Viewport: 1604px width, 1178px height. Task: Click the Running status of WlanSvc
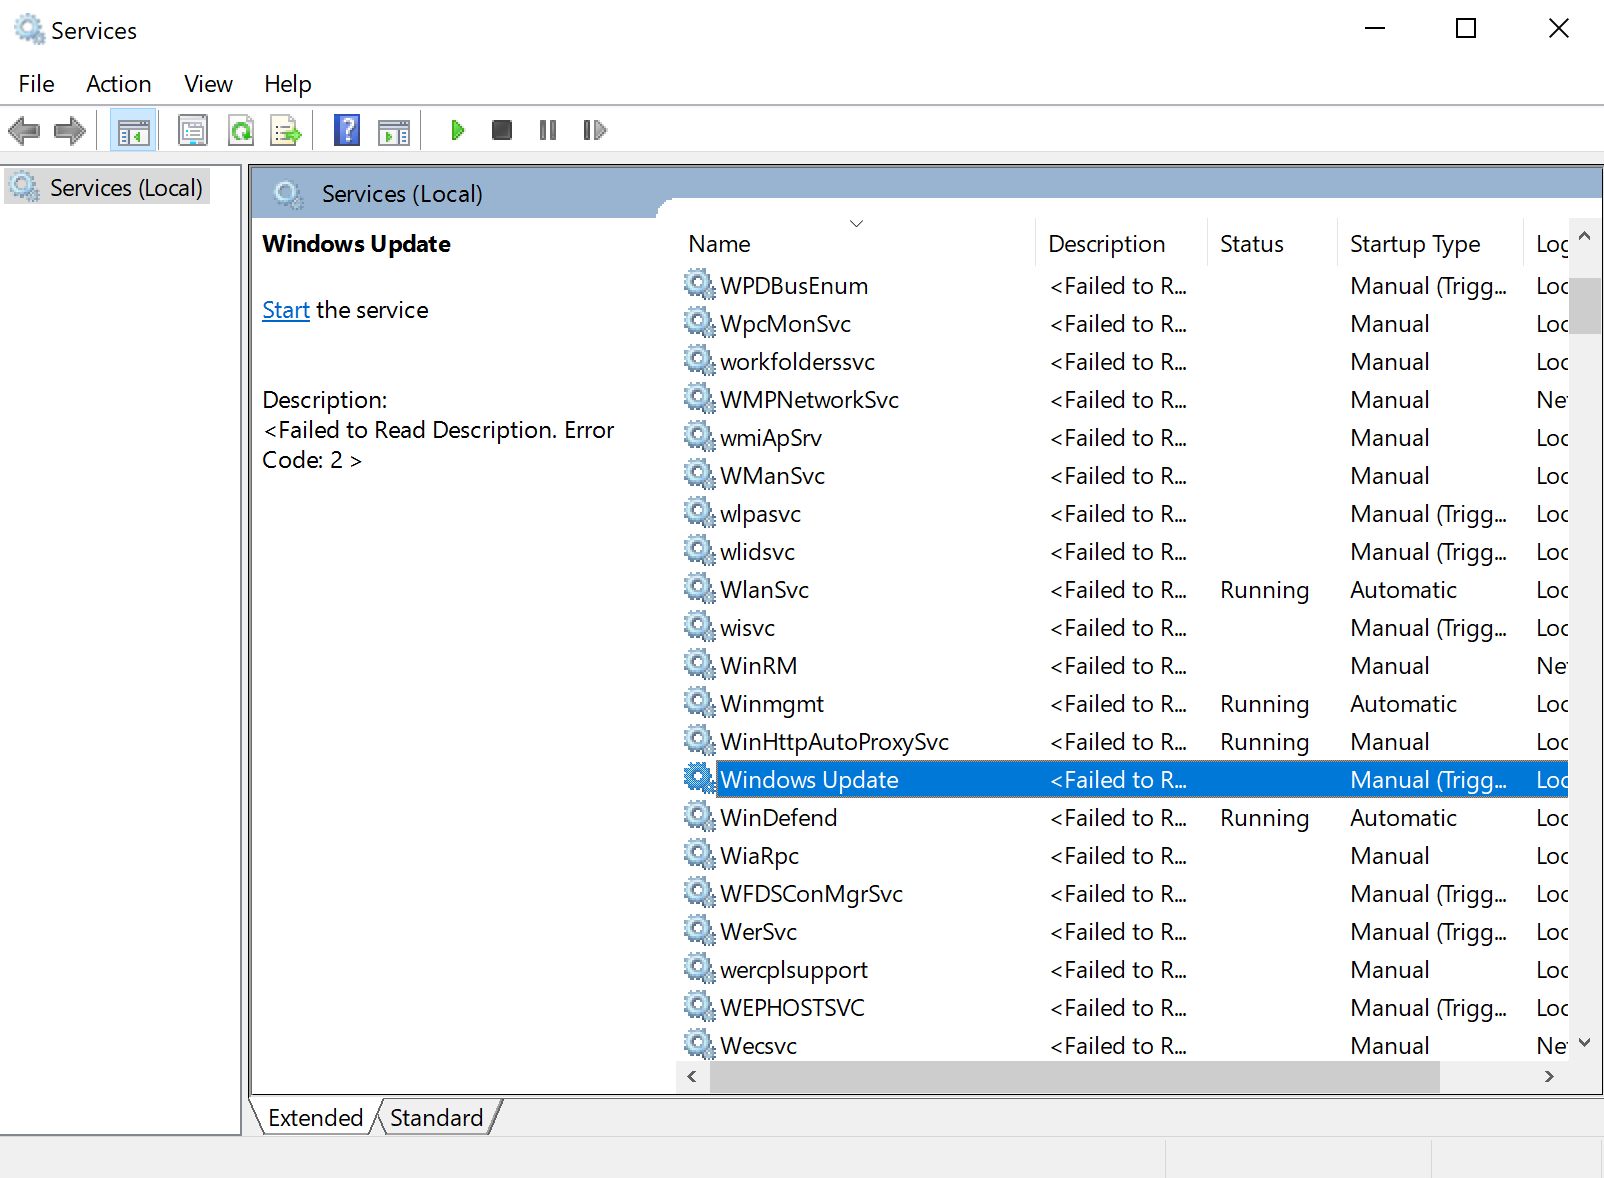tap(1264, 590)
